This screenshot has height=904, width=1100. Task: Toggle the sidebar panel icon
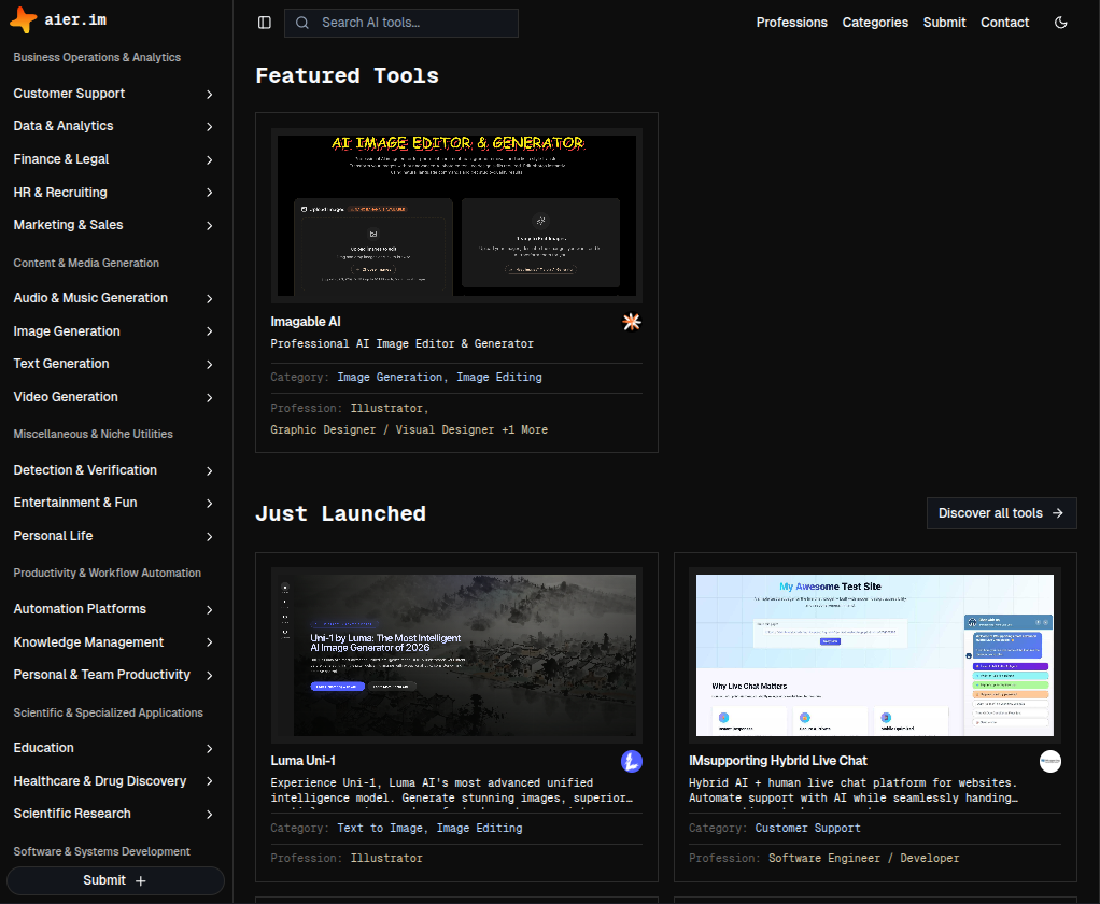pyautogui.click(x=264, y=22)
